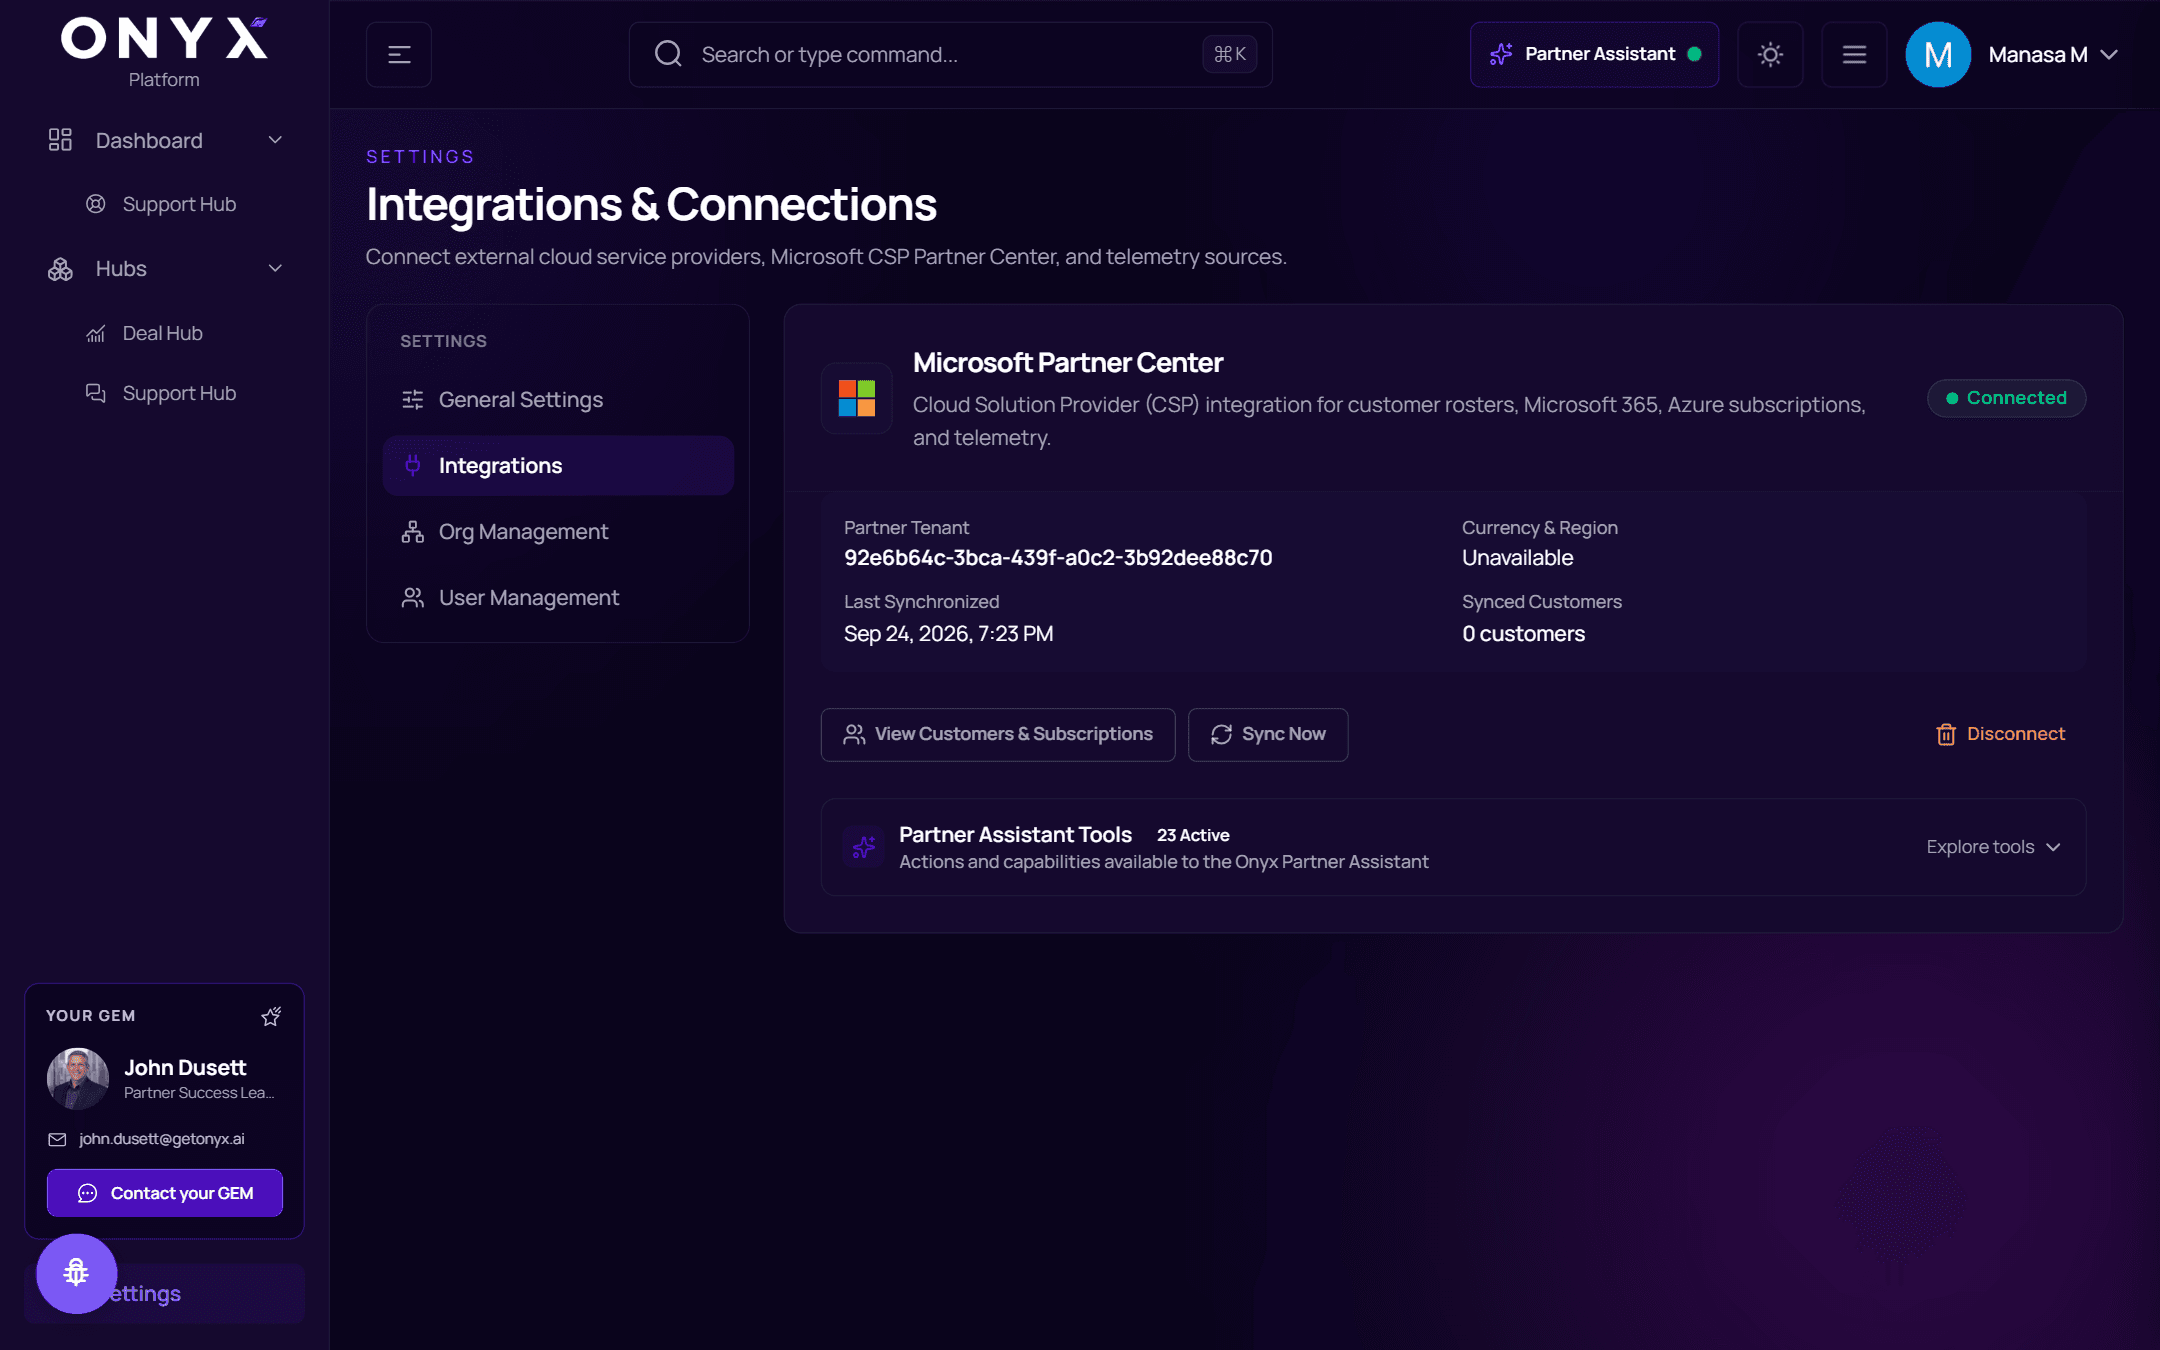
Task: Click the Integrations plug icon
Action: click(412, 466)
